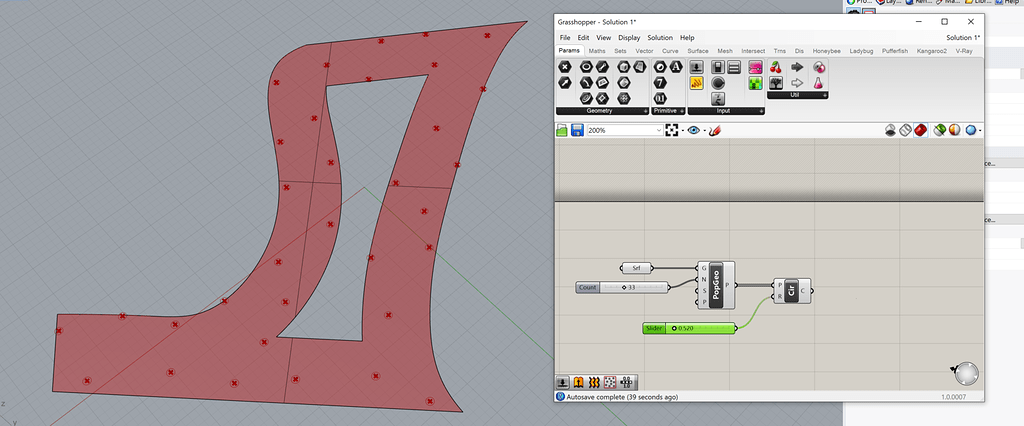
Task: Click the Galapagos flask icon
Action: (819, 85)
